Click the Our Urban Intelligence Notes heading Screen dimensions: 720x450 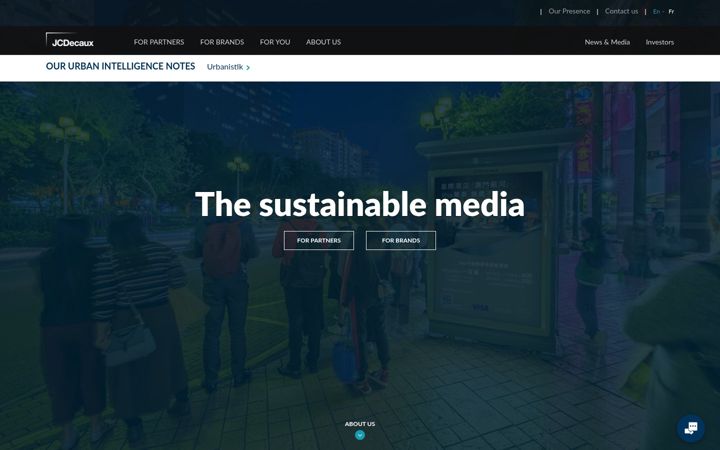click(120, 66)
